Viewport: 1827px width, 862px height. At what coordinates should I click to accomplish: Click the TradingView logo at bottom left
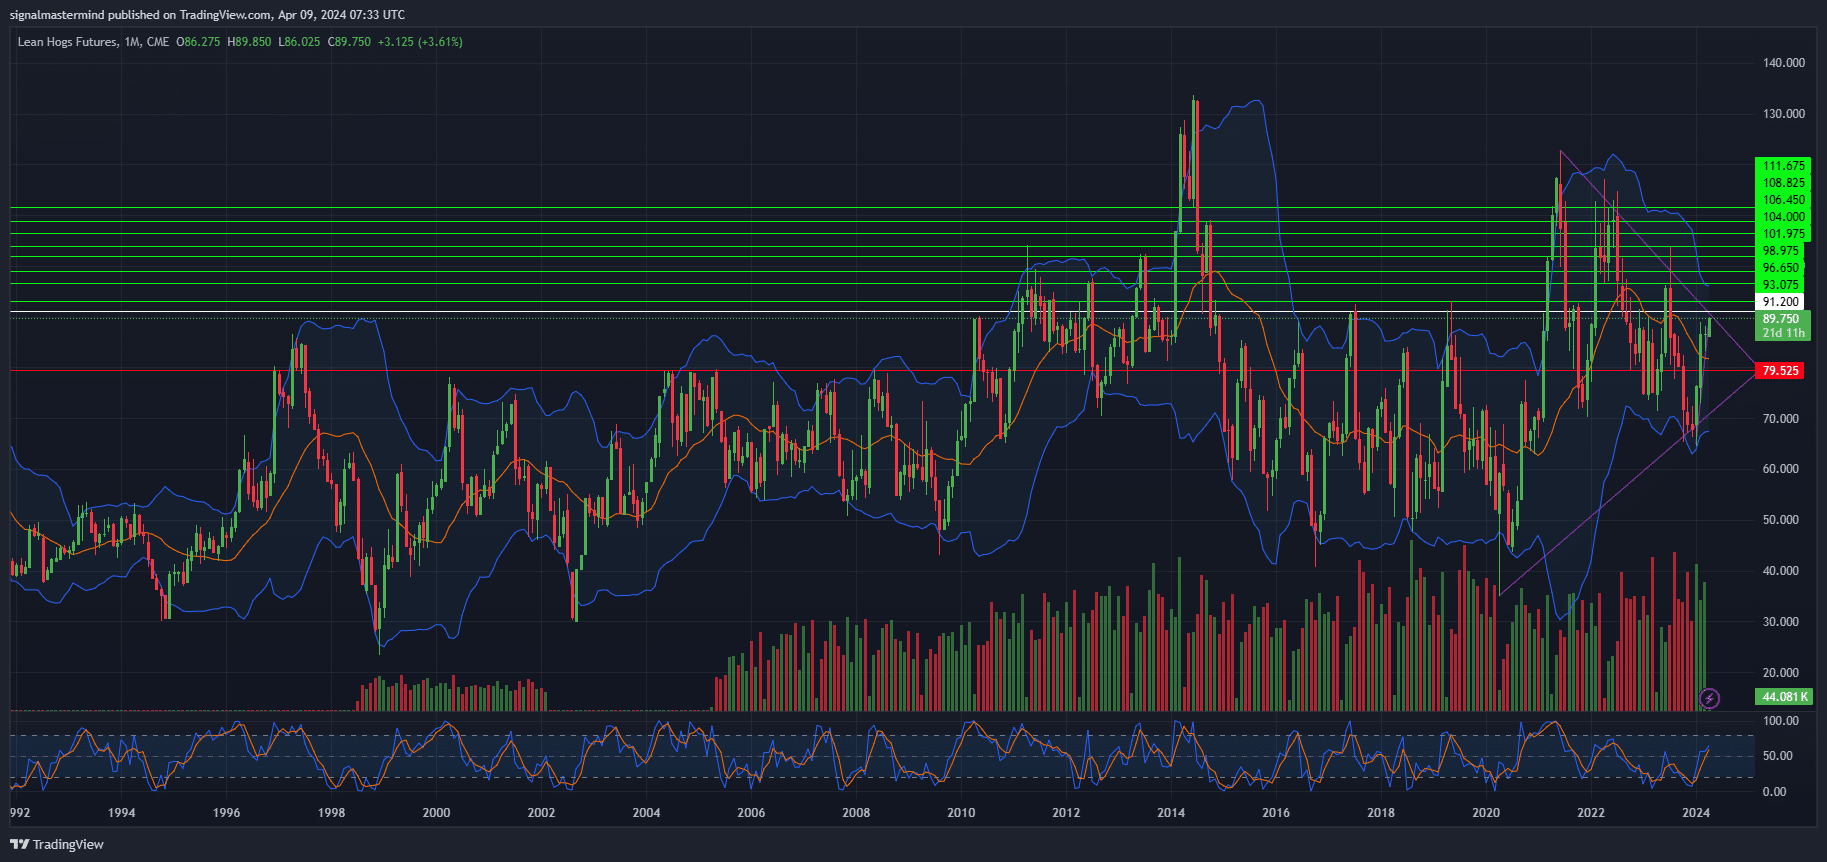57,844
